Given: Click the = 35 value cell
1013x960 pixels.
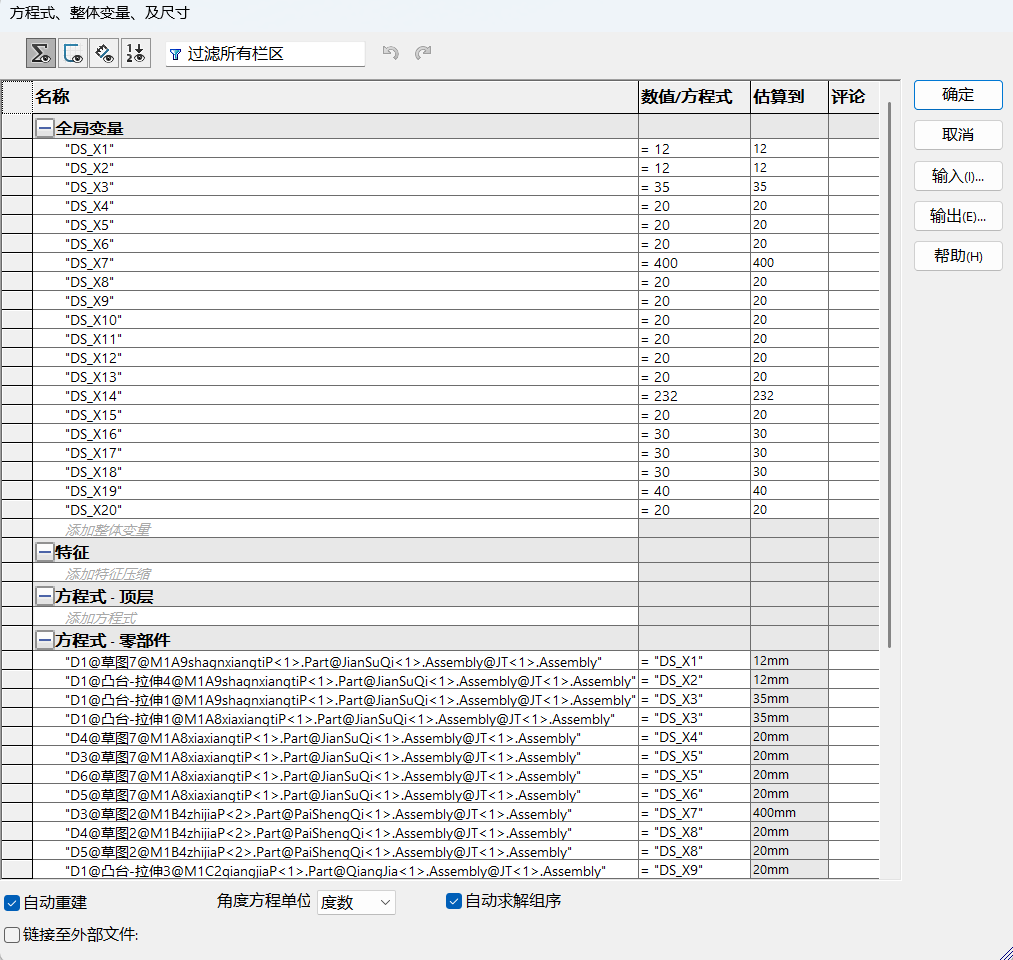Looking at the screenshot, I should [694, 187].
